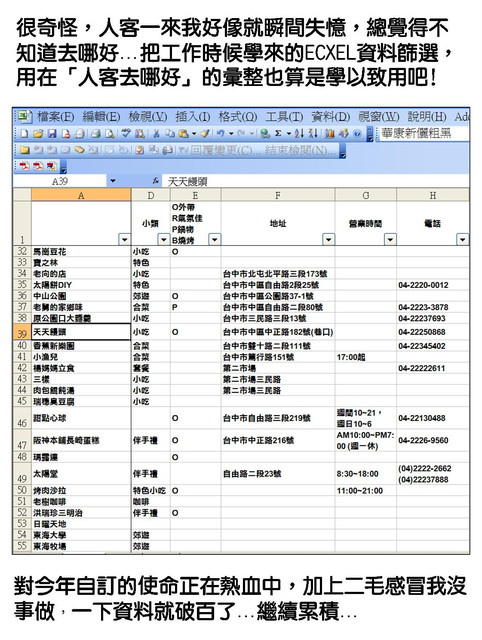
Task: Click the Cut scissors icon
Action: (x=156, y=133)
